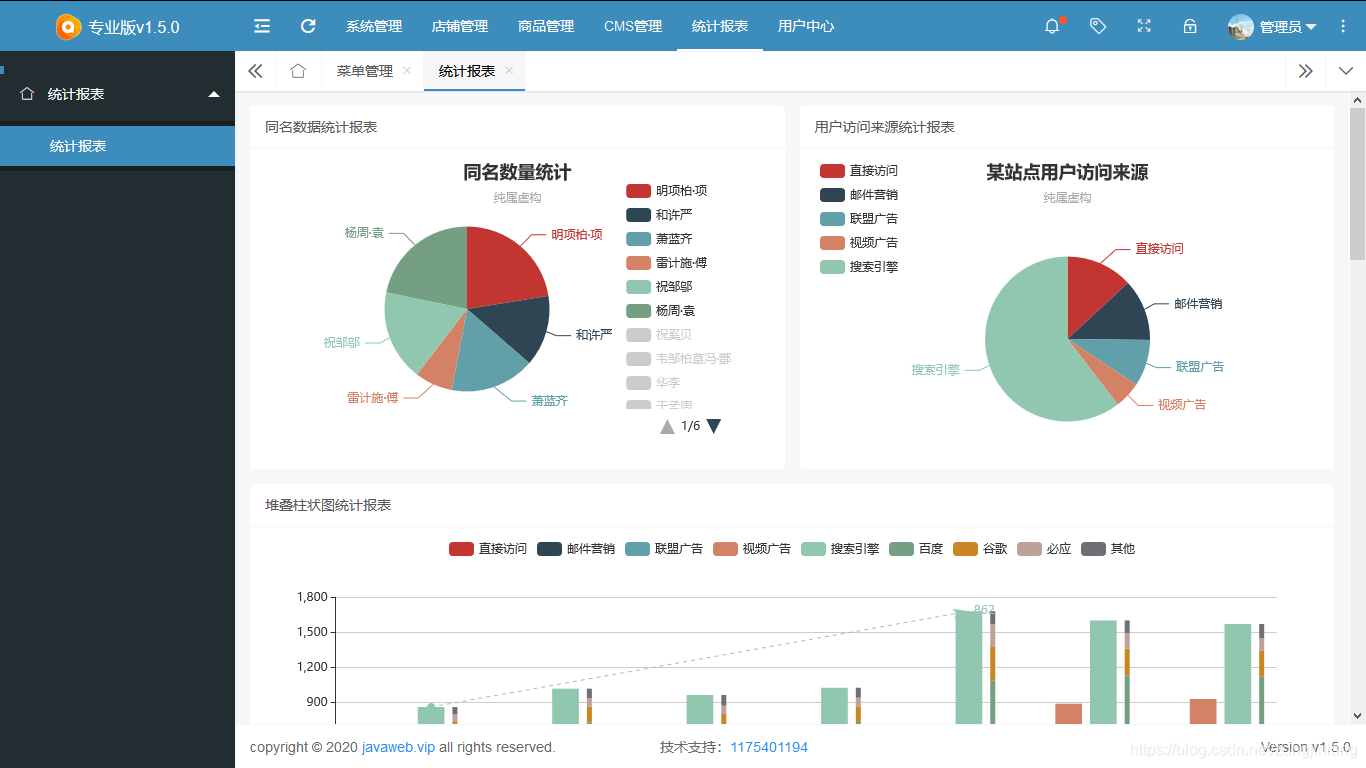Close the 菜单管理 tab
The image size is (1366, 768).
coord(407,71)
